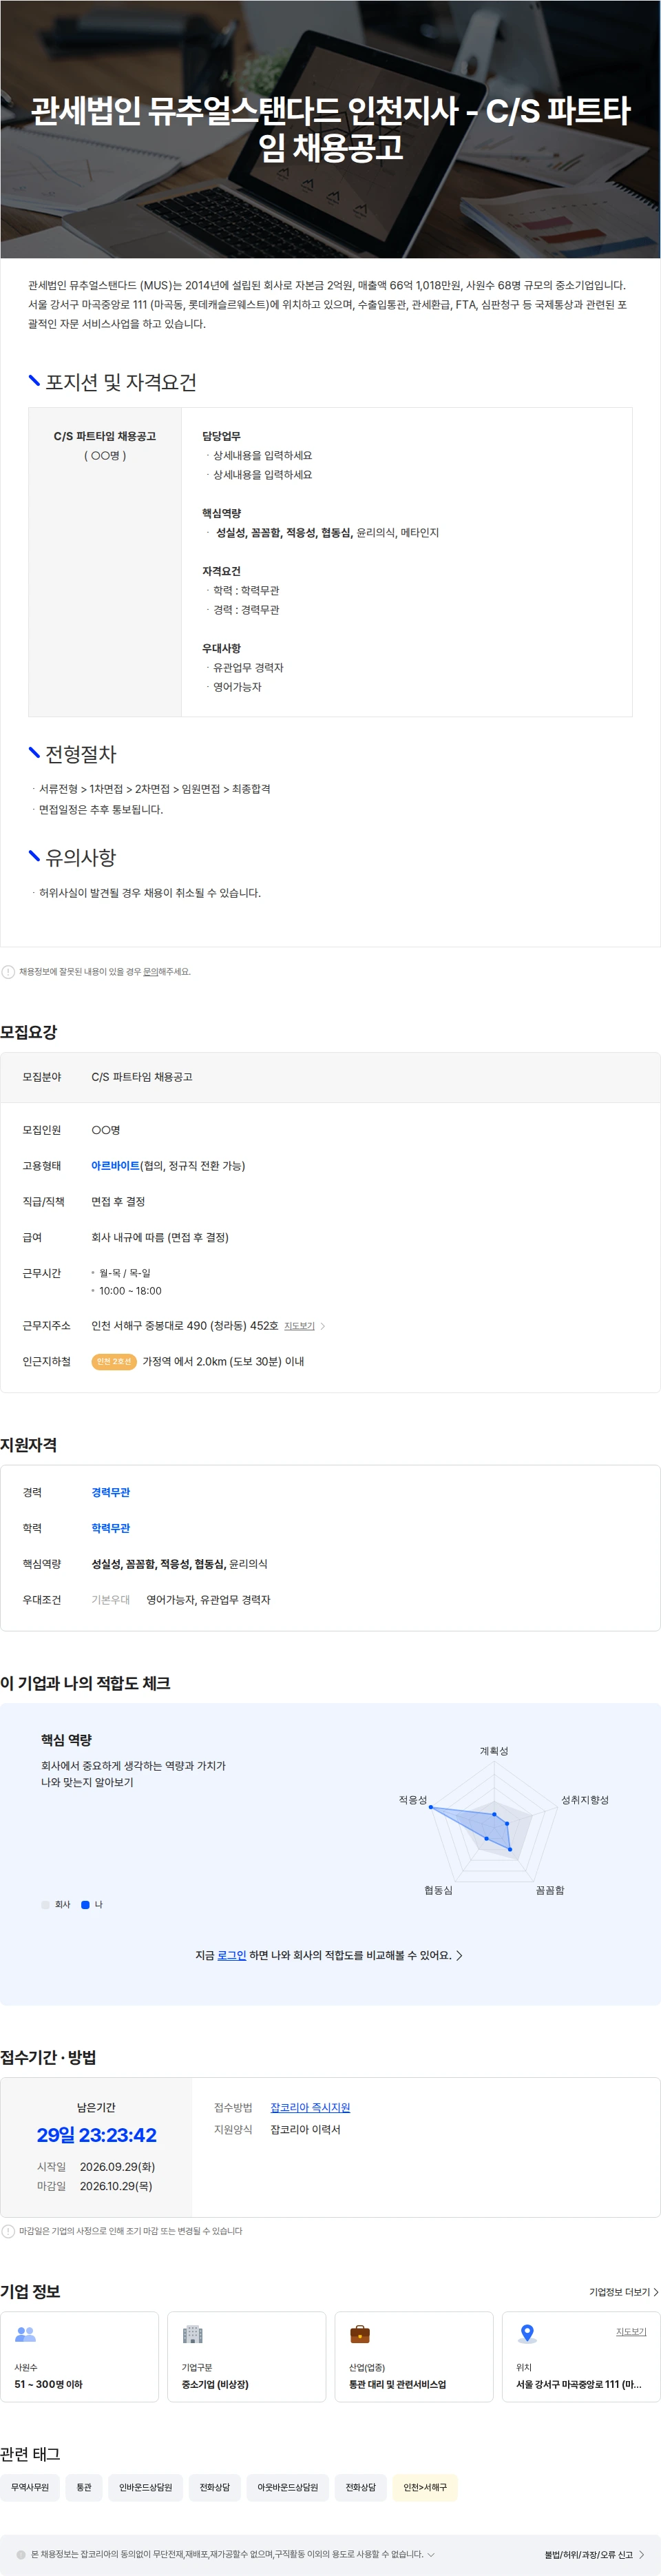This screenshot has width=661, height=2576.
Task: Click the 로그인 link in 적합도 section
Action: click(231, 1955)
